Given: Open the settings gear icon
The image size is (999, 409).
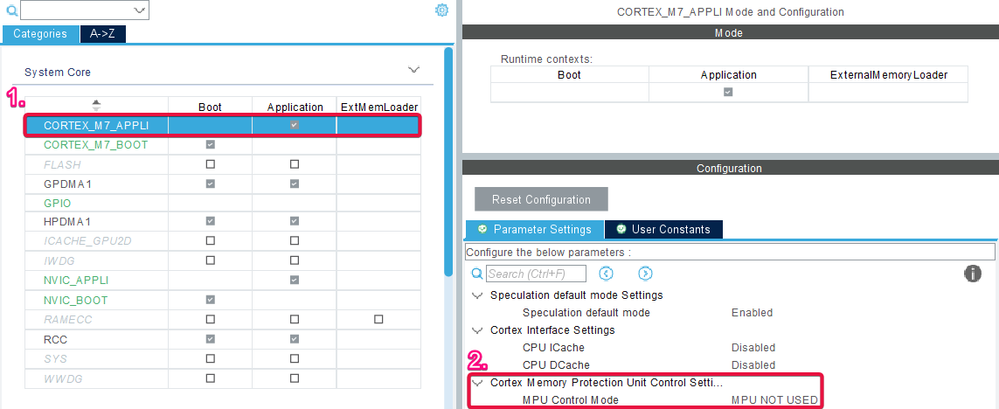Looking at the screenshot, I should [x=442, y=10].
